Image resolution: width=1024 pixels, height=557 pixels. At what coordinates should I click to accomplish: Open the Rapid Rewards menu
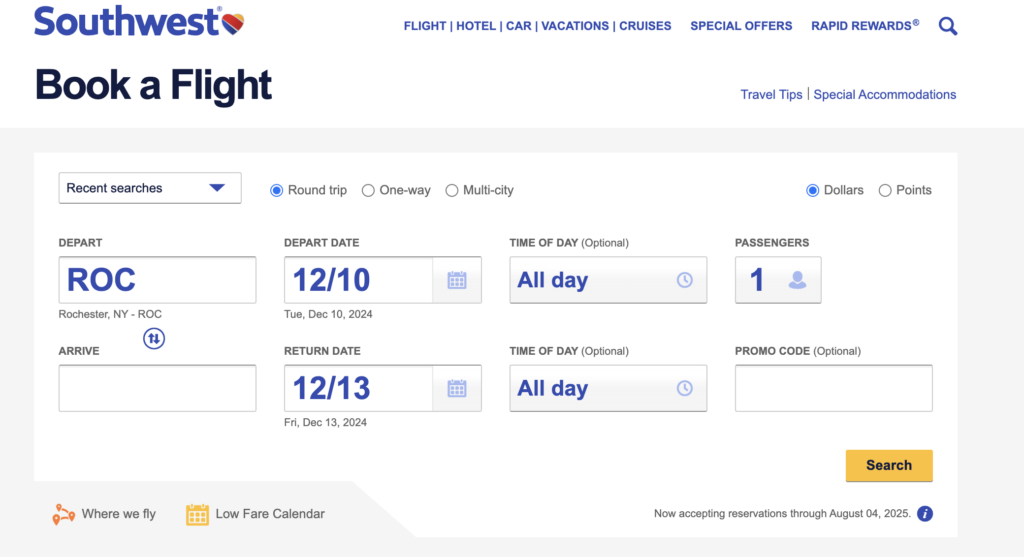click(x=865, y=26)
